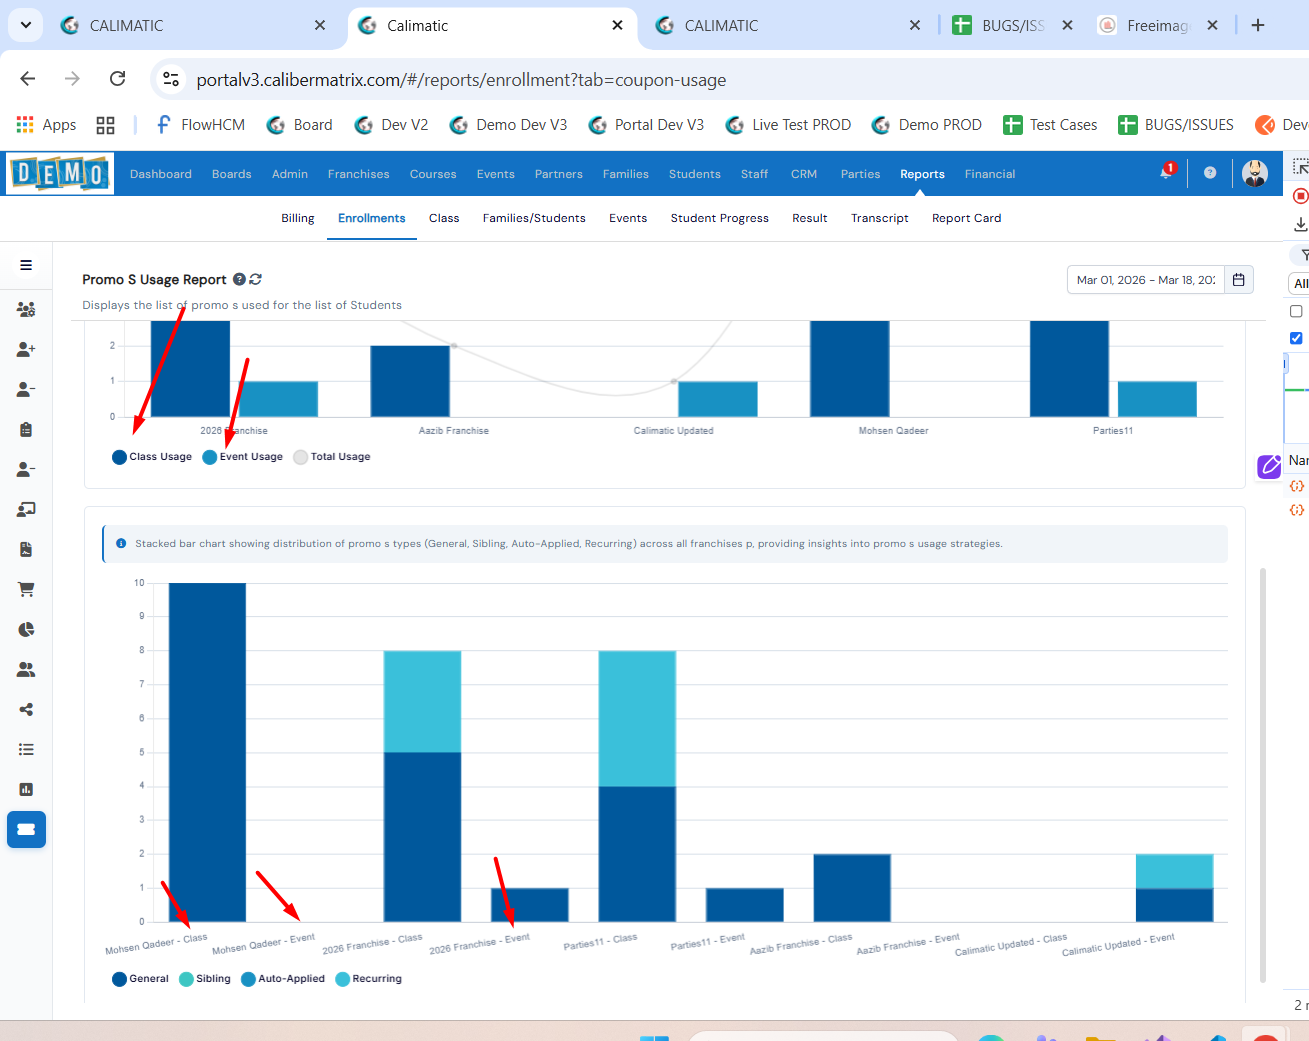
Task: Click the share nodes sidebar icon
Action: tap(26, 709)
